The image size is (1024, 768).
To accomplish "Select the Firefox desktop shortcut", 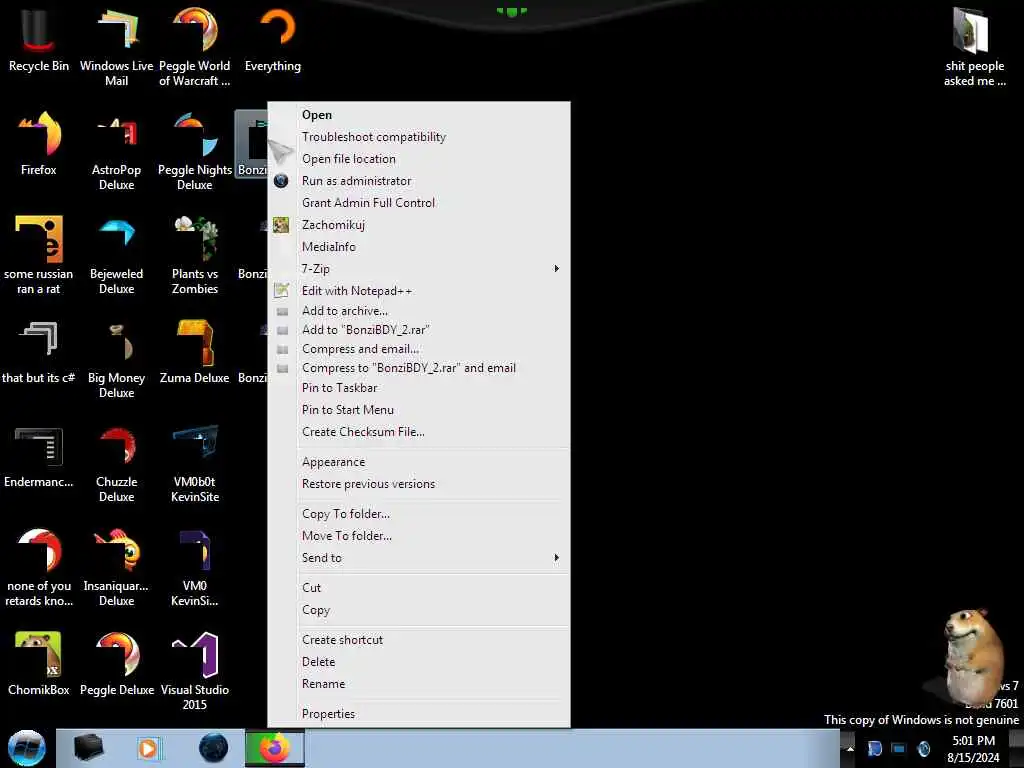I will click(x=39, y=144).
